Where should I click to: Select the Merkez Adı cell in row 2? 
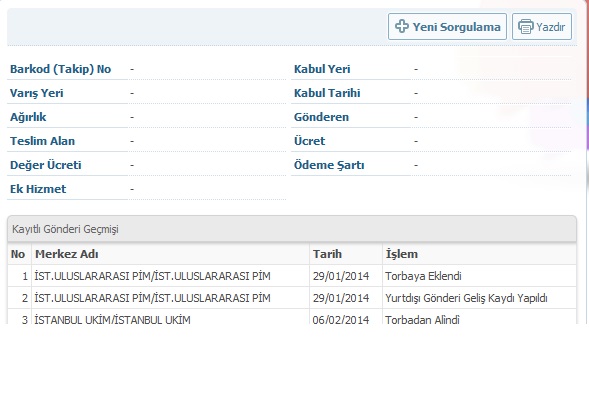(171, 298)
